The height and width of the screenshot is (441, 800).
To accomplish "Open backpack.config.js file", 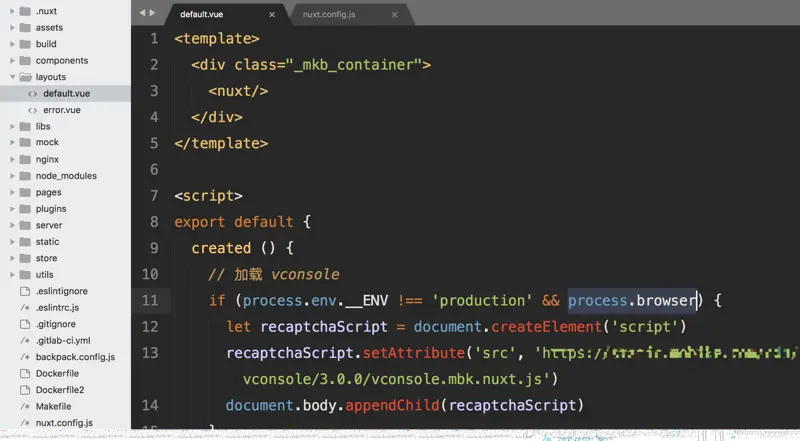I will (76, 357).
